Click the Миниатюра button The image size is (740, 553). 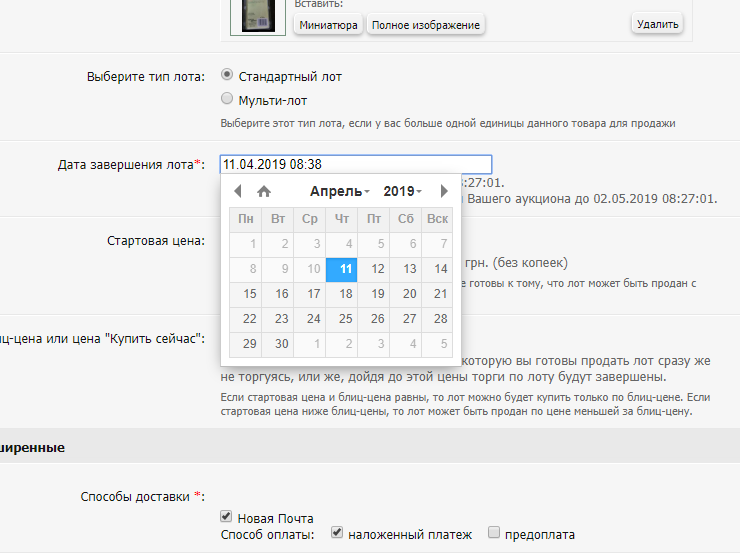(x=328, y=25)
